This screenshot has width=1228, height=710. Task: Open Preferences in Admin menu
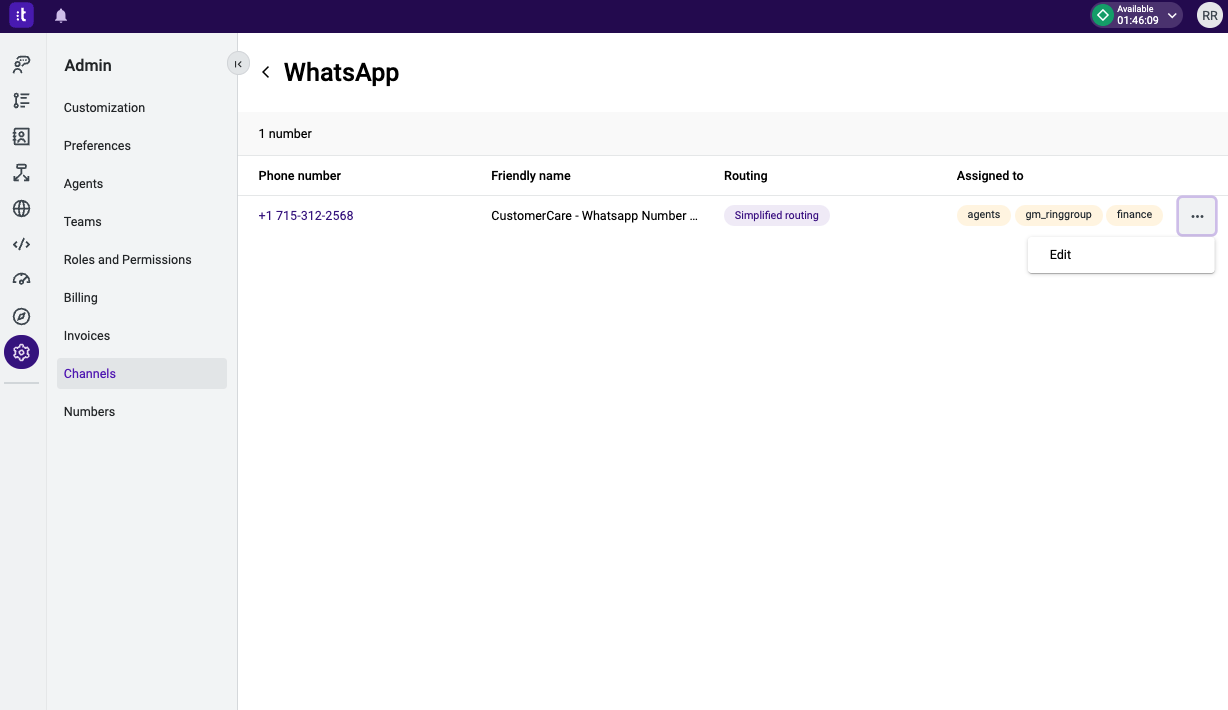(x=97, y=146)
